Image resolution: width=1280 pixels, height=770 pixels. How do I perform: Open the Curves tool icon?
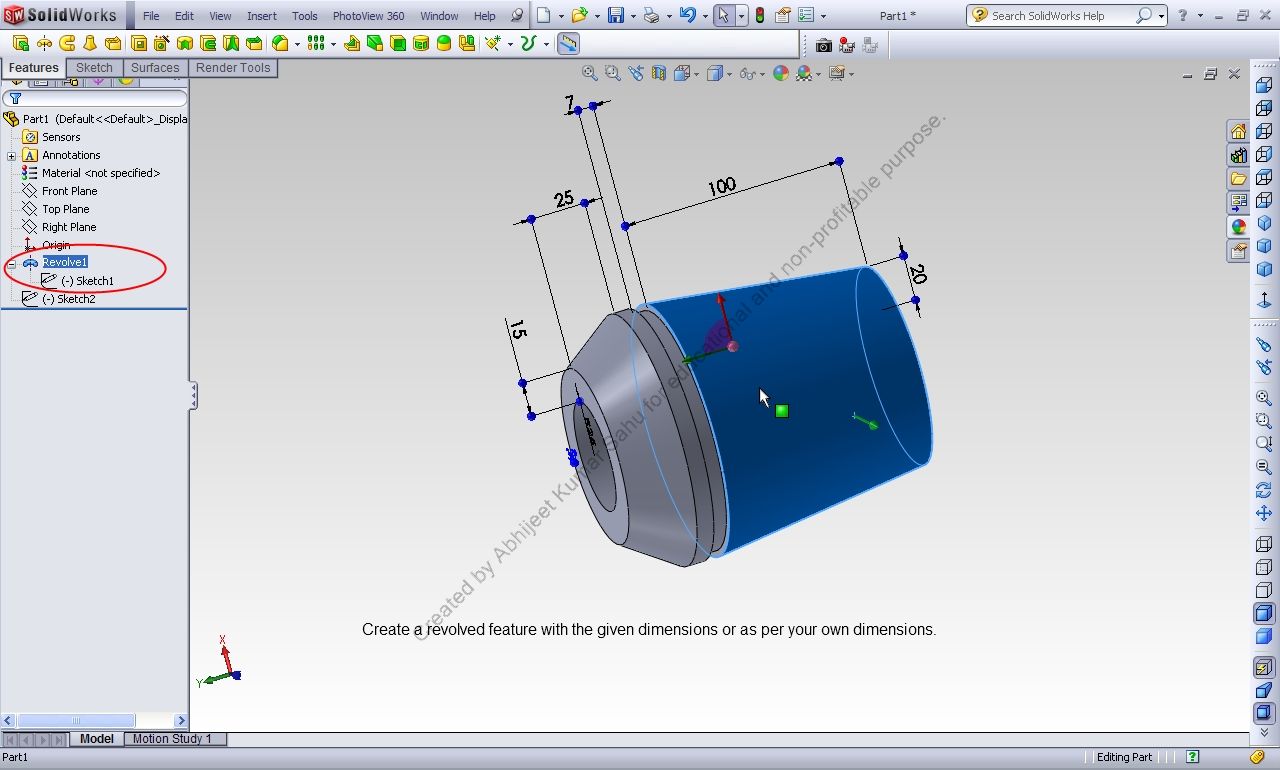click(529, 43)
